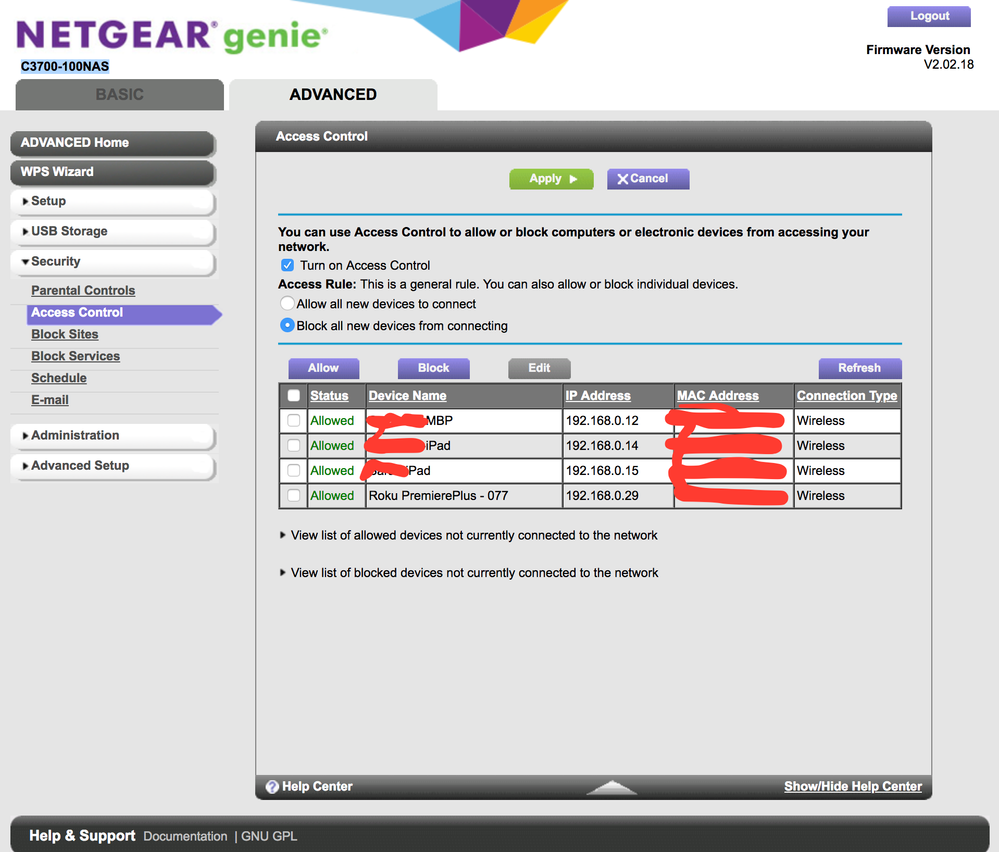Check the box for device 192.168.0.12
999x852 pixels.
[x=294, y=421]
